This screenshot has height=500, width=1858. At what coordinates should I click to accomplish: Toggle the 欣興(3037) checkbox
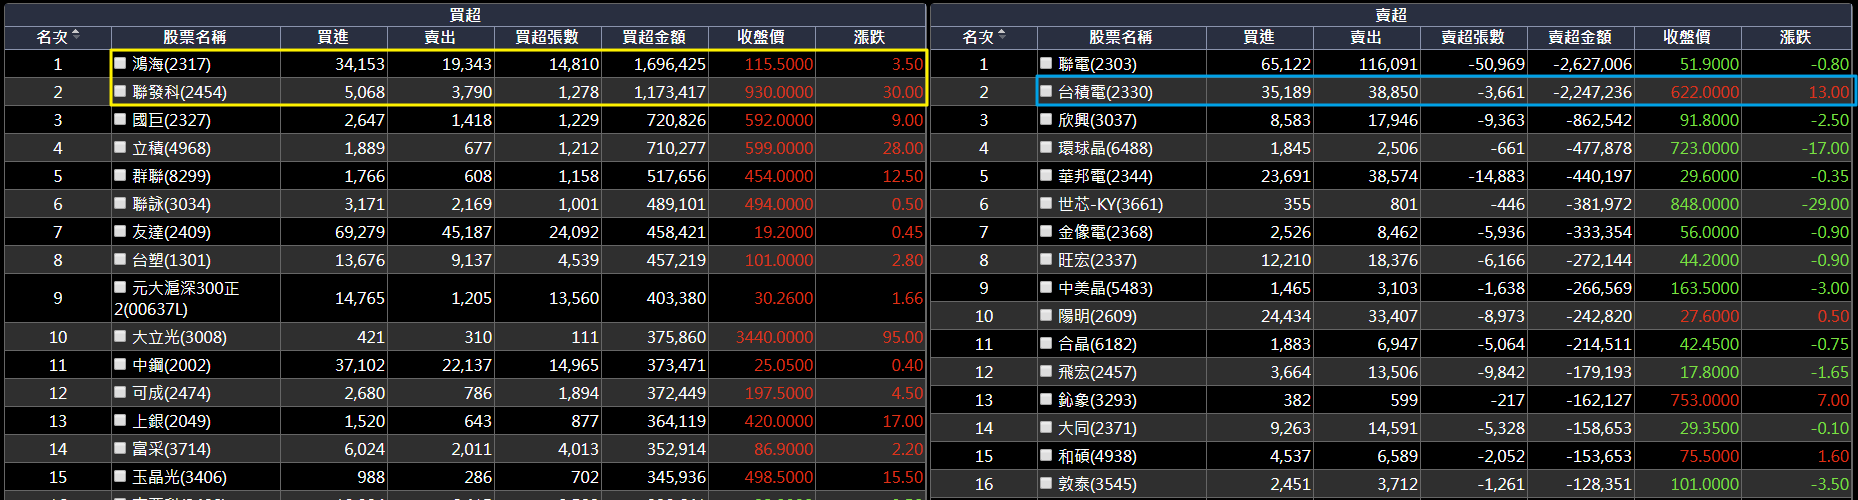click(x=1046, y=119)
